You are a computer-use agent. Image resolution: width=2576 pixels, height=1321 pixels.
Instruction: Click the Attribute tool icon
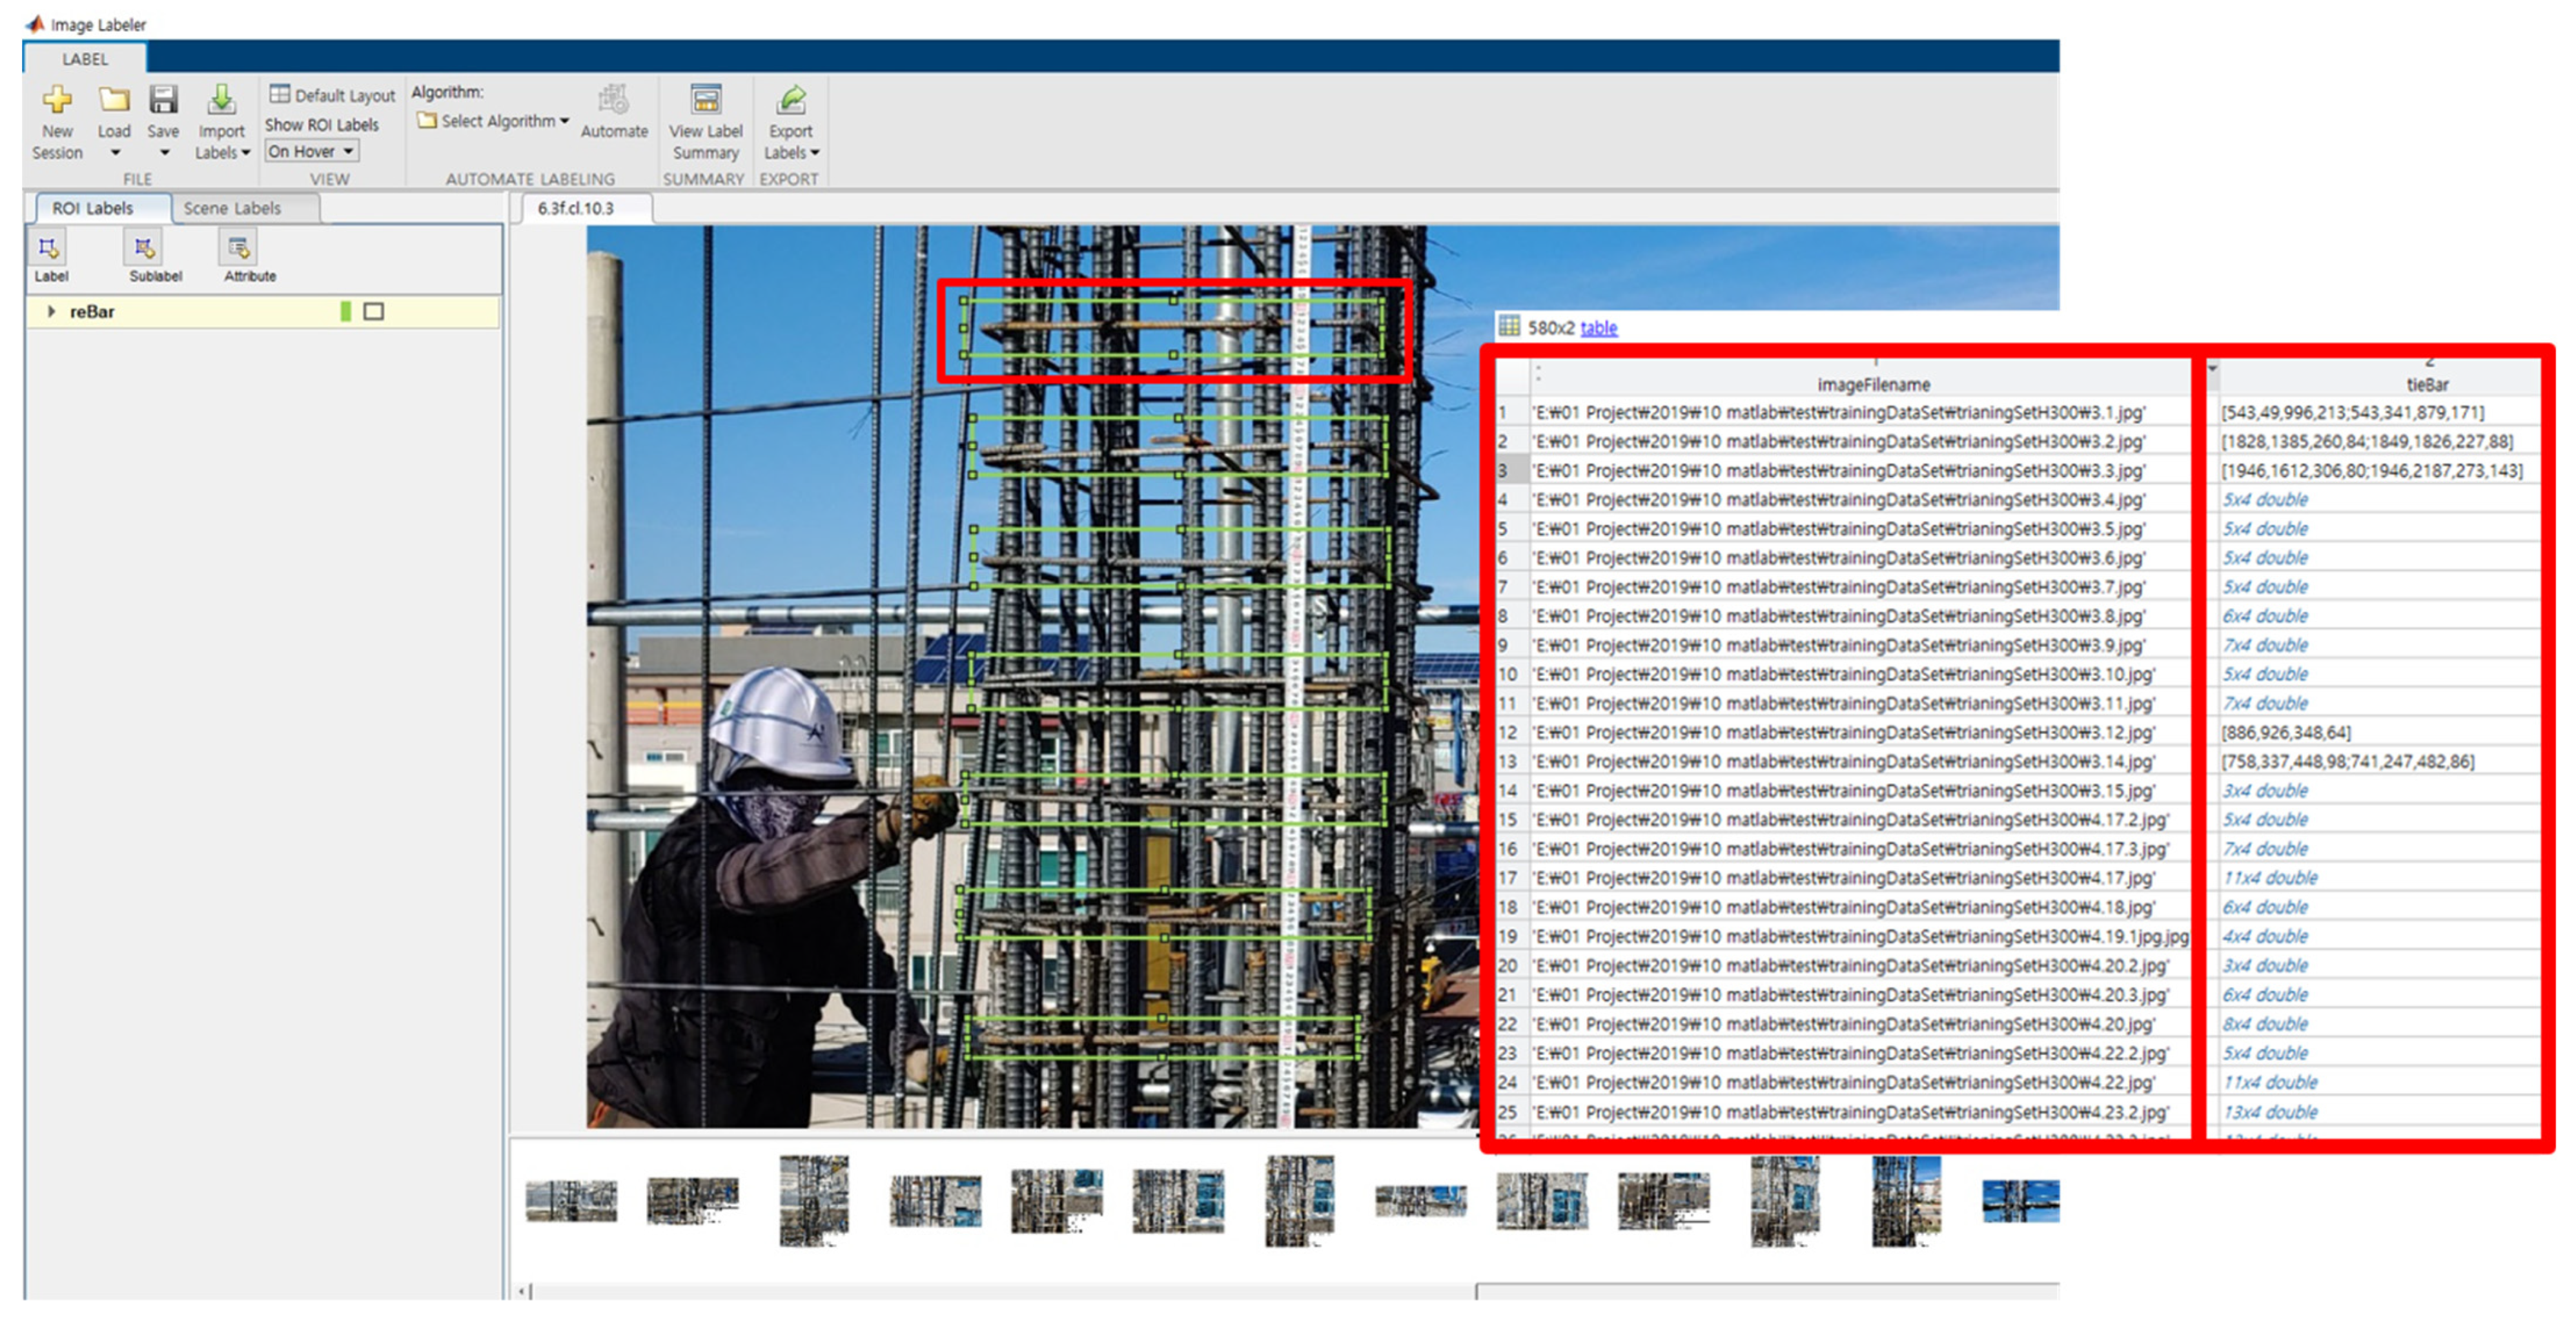(239, 248)
